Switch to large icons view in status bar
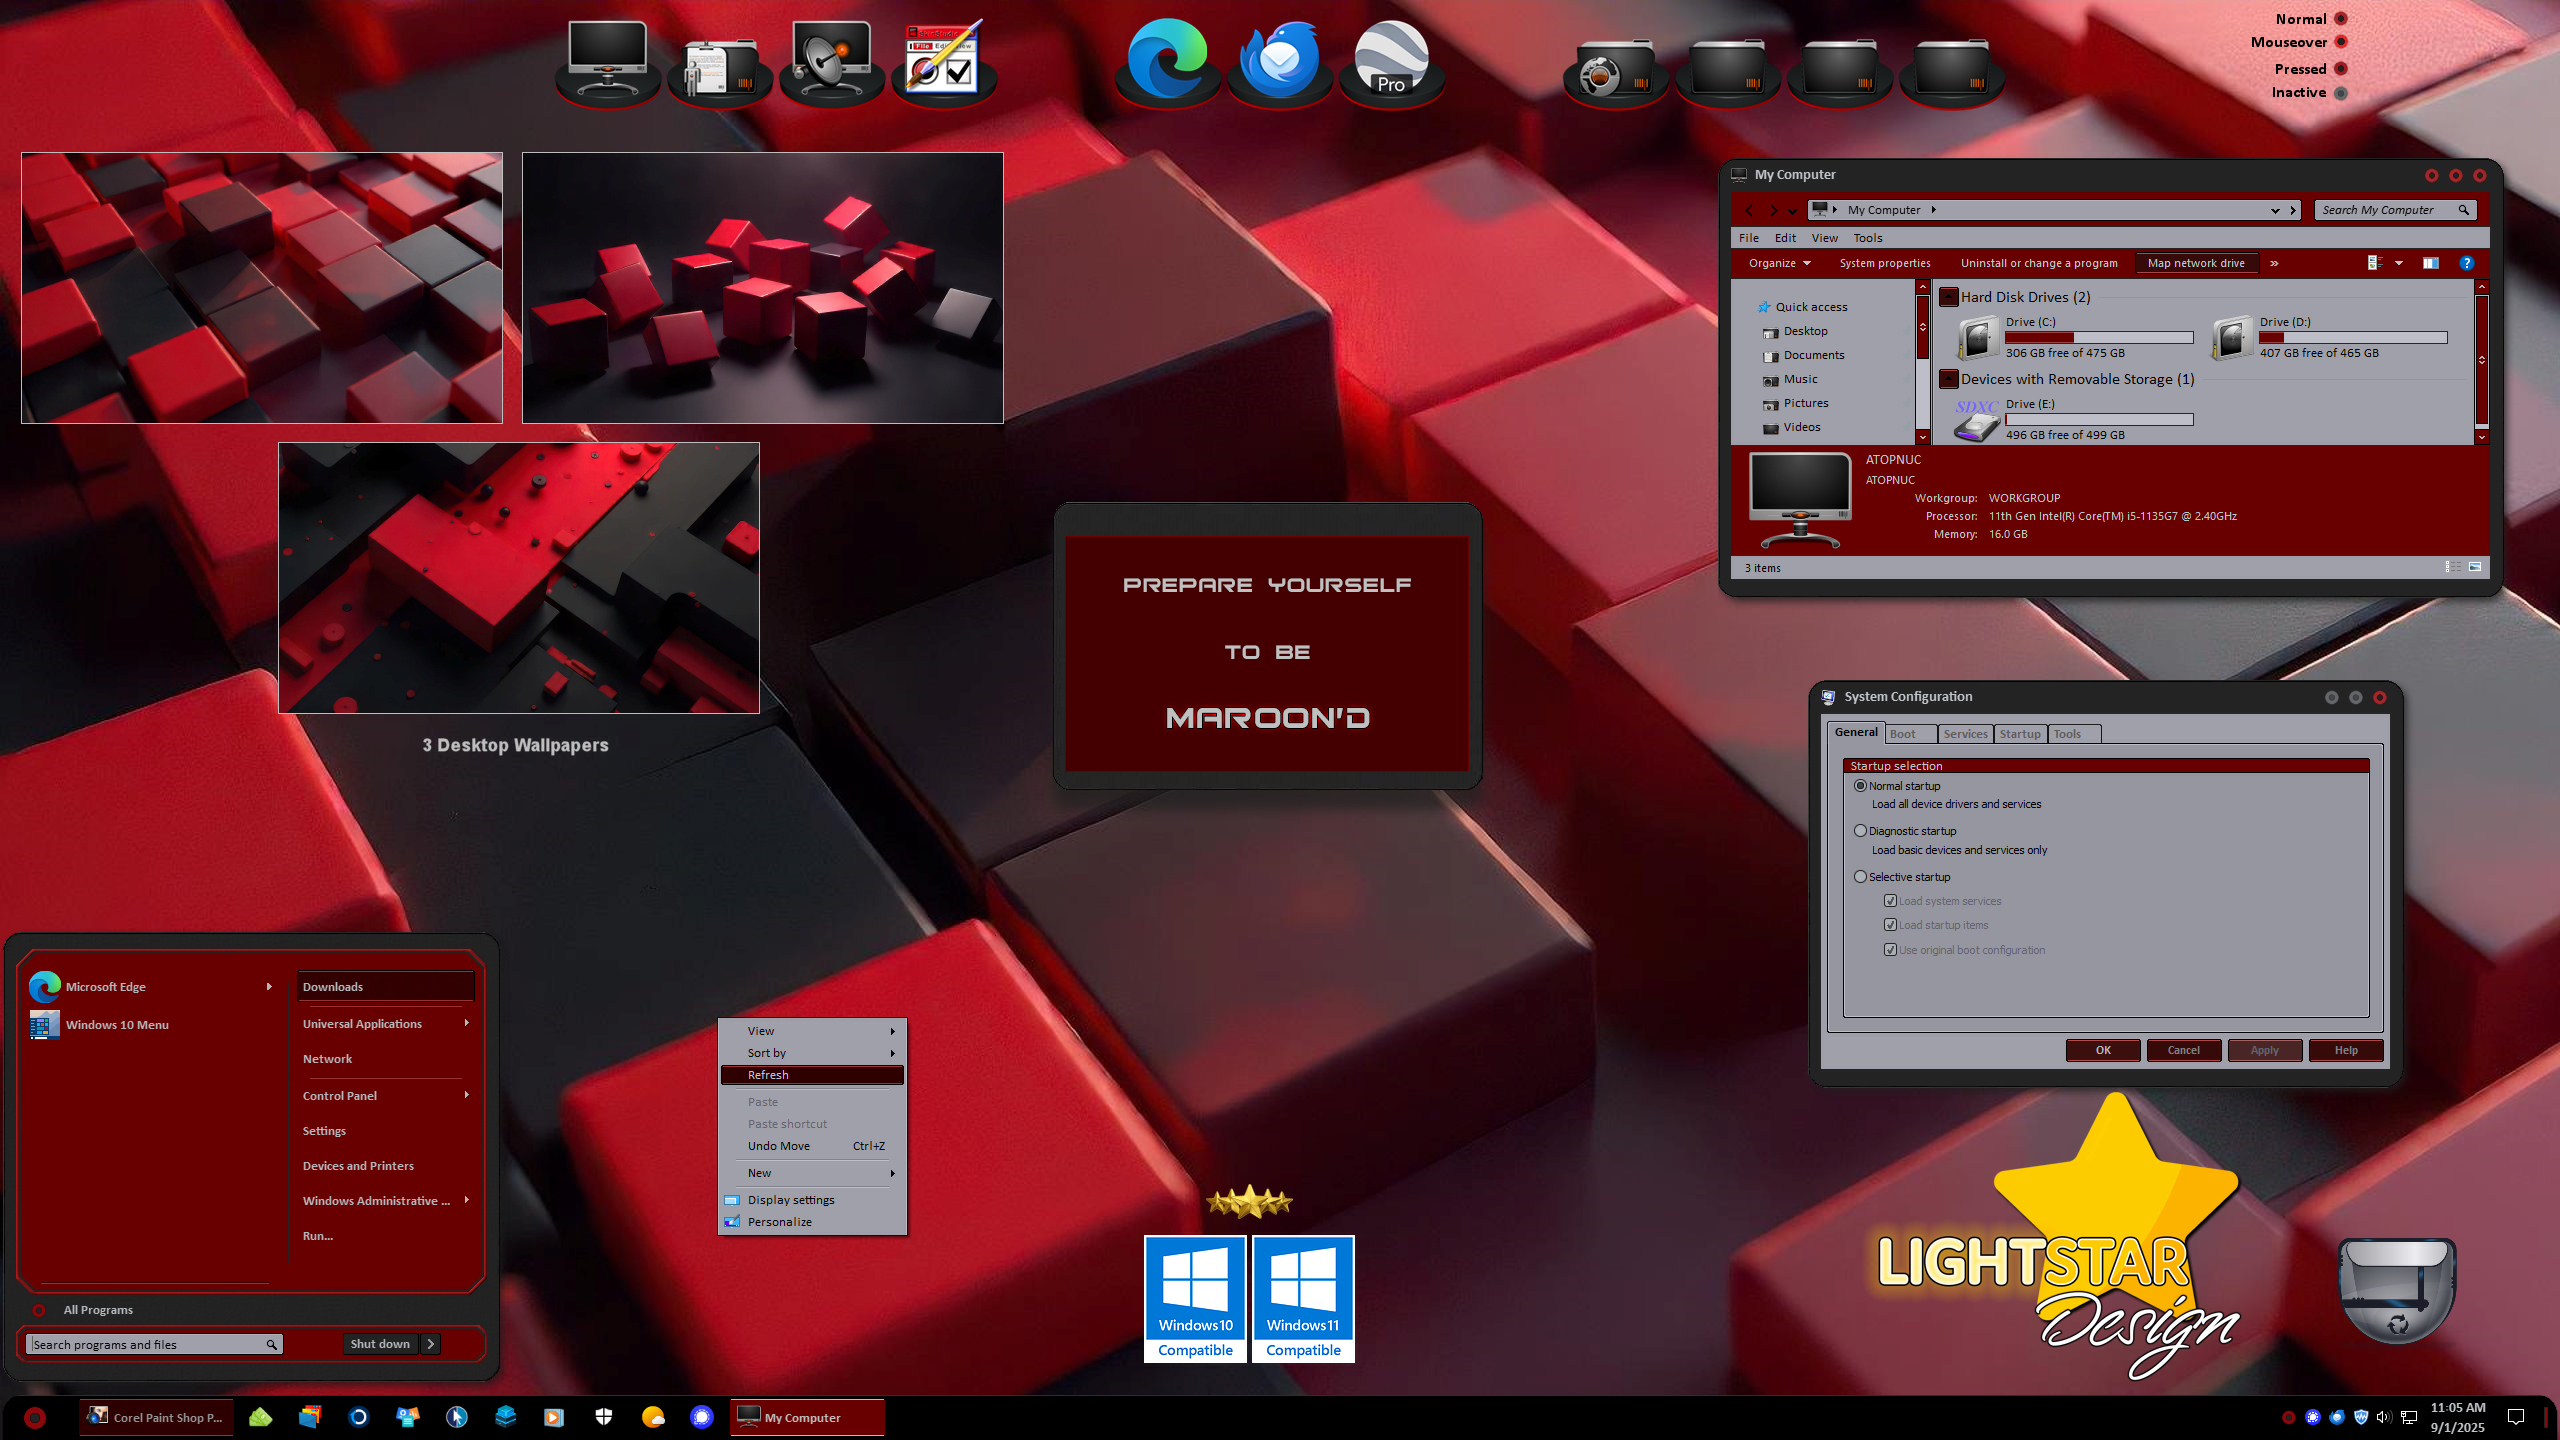 click(x=2475, y=567)
